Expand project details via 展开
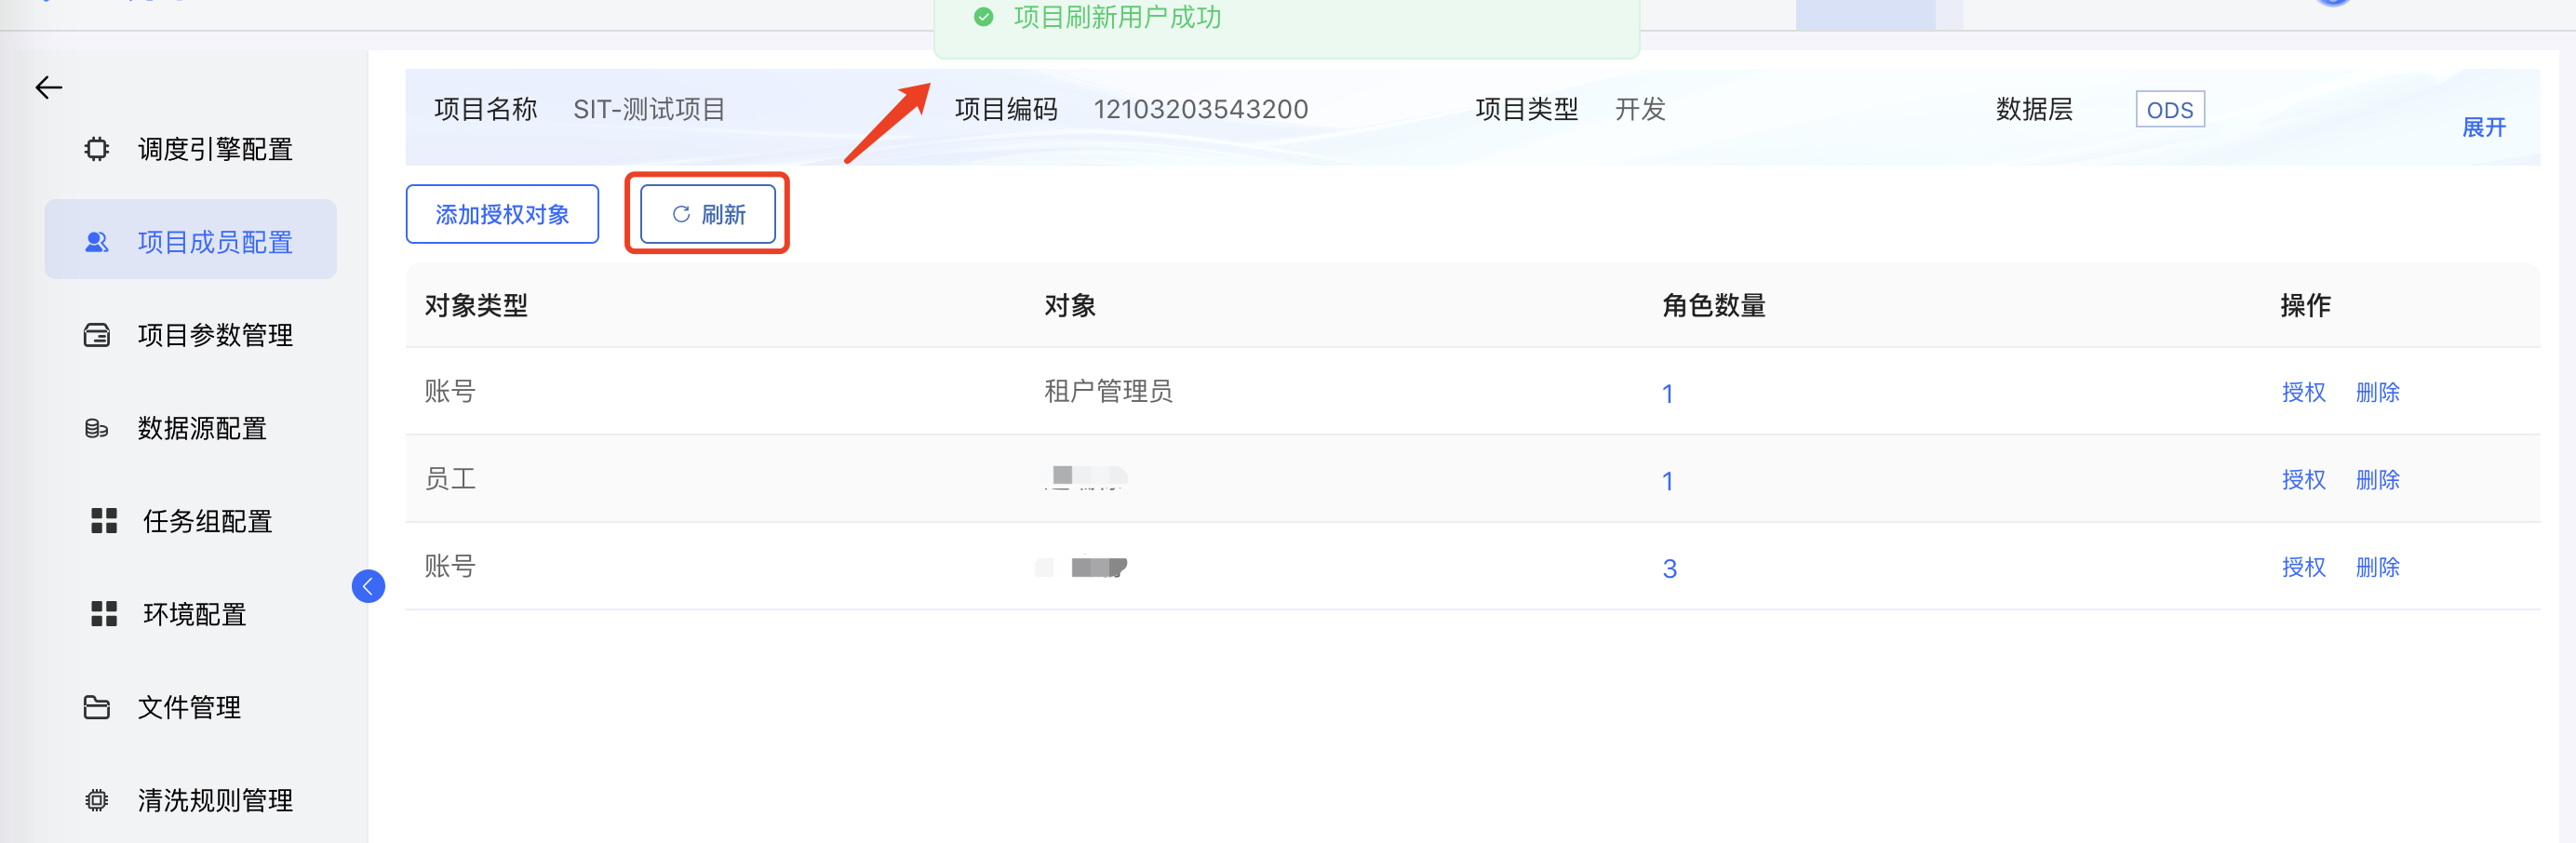 point(2487,128)
